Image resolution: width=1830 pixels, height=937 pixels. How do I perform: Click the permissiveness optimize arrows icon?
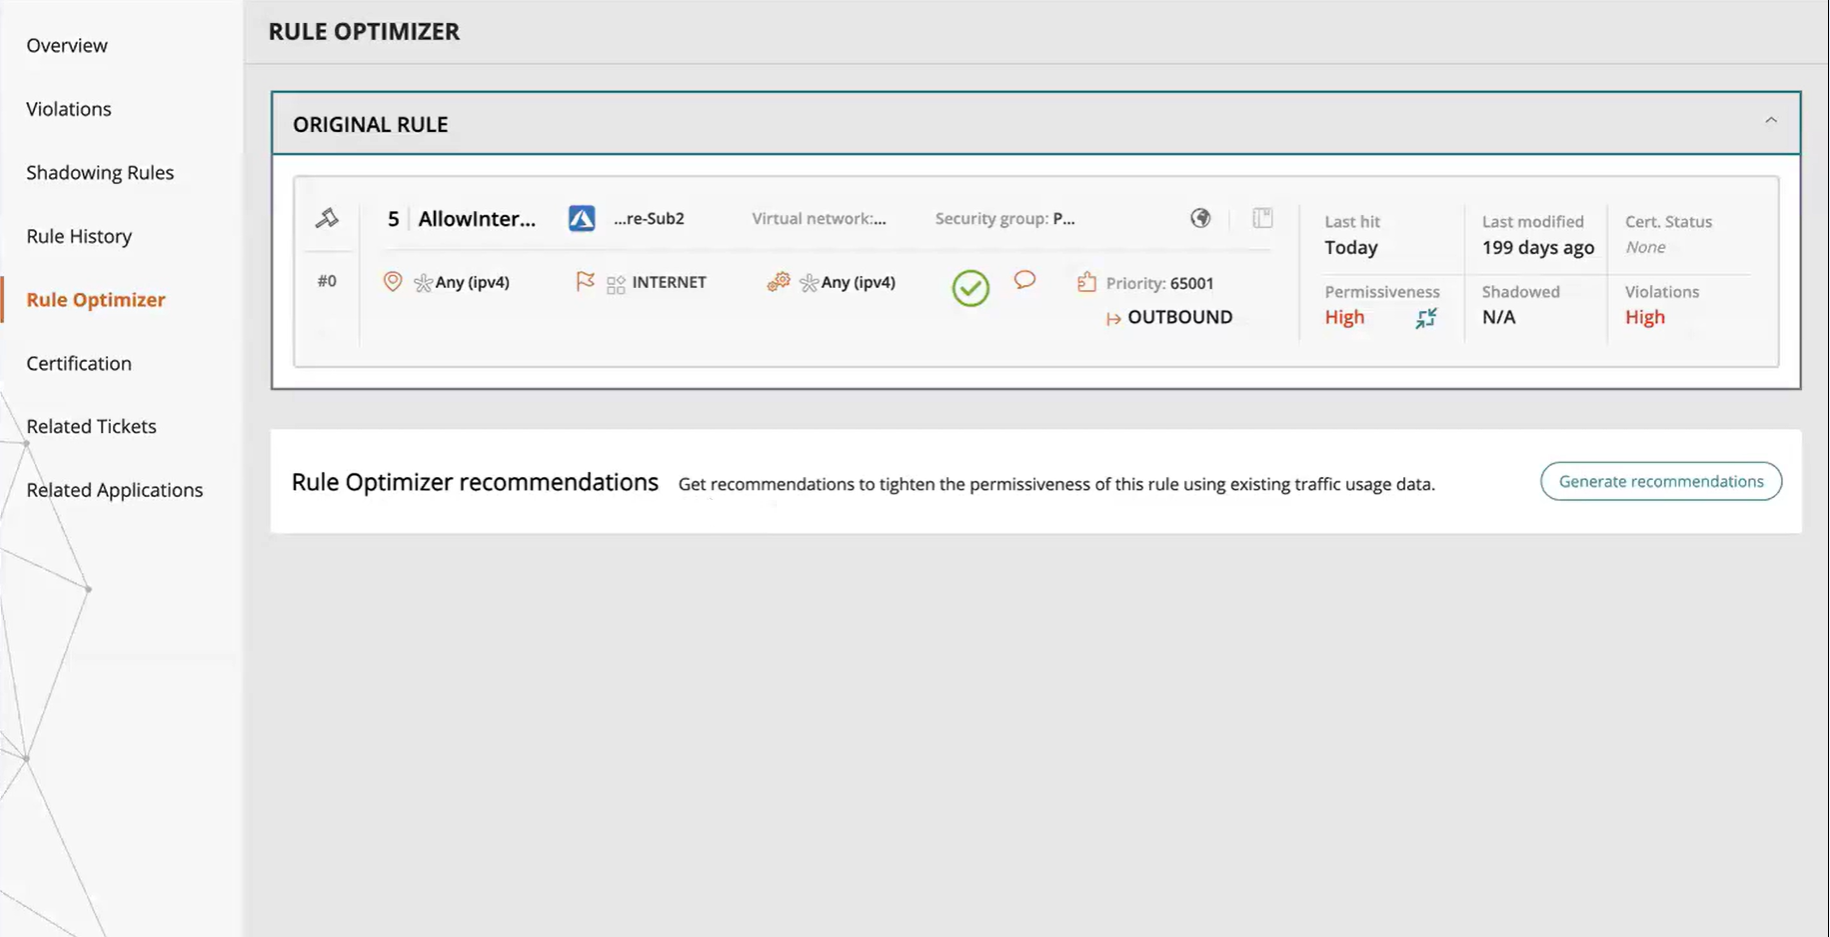1426,318
